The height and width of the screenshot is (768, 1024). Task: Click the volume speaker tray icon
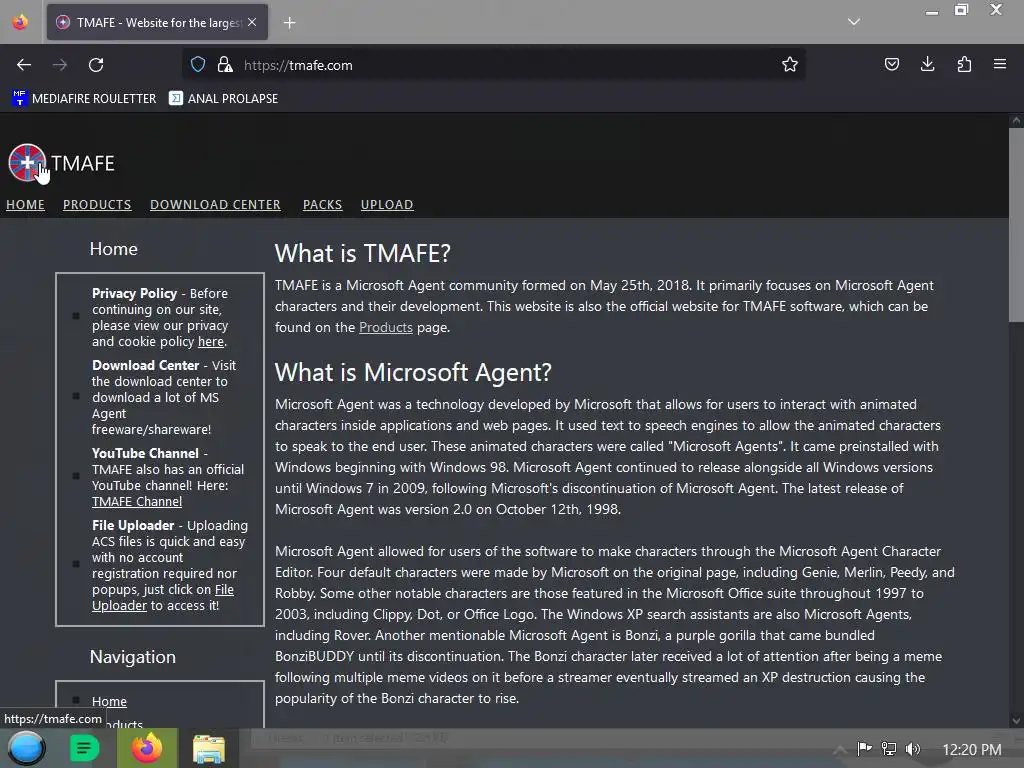(913, 748)
